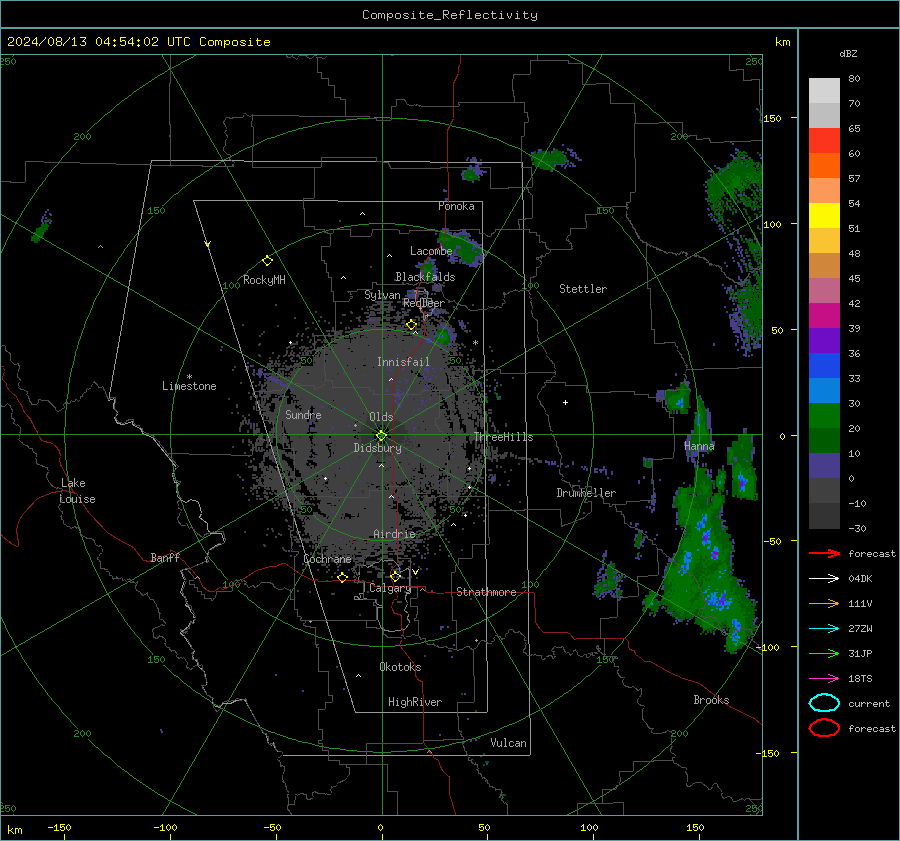Select the 54 dBZ yellow swatch
Screen dimensions: 900x841
pos(824,215)
